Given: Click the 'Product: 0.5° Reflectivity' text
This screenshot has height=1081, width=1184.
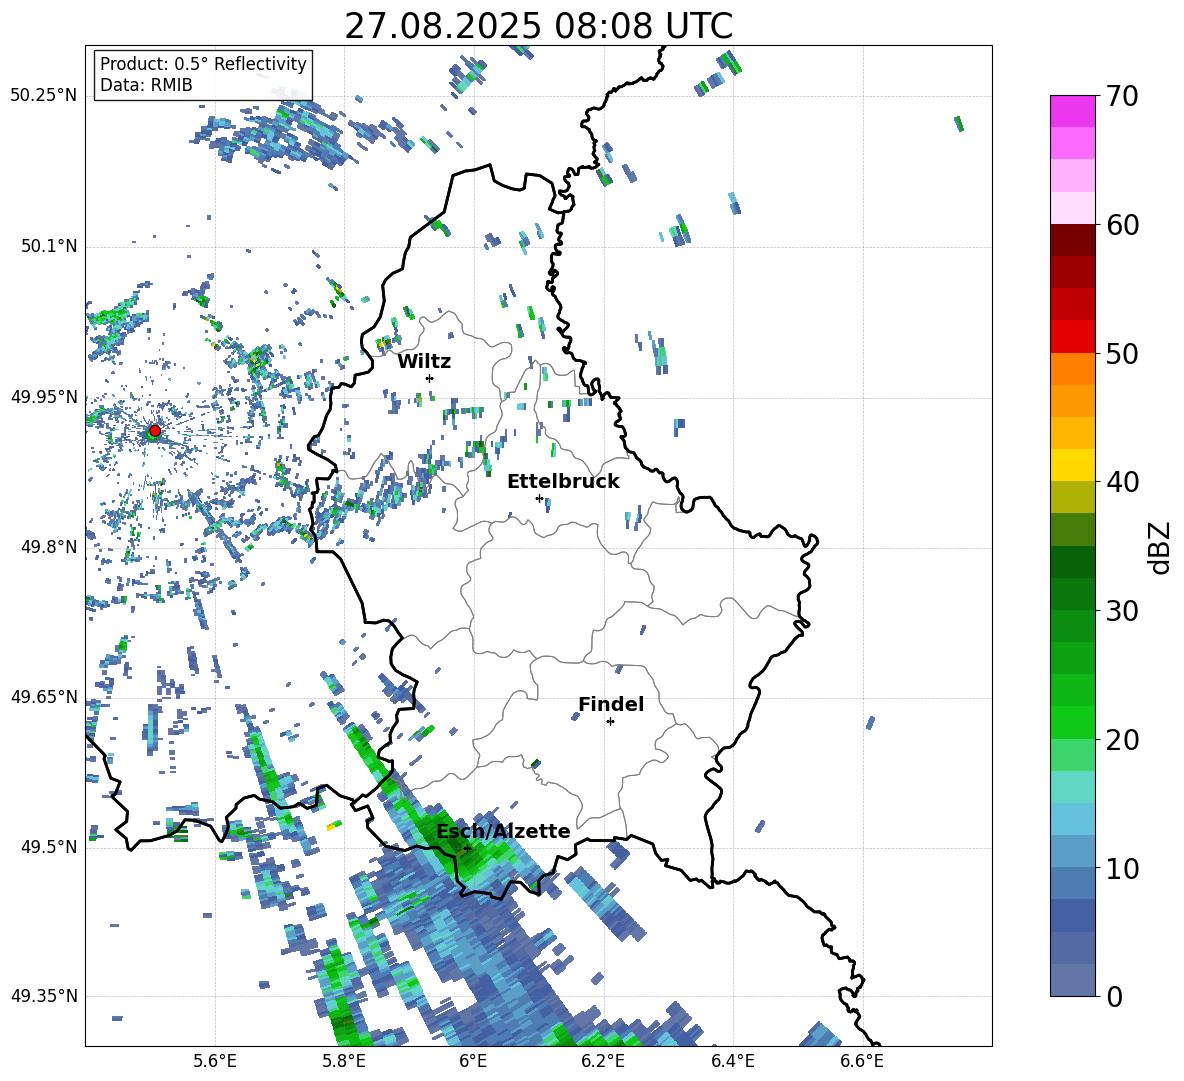Looking at the screenshot, I should coord(203,63).
